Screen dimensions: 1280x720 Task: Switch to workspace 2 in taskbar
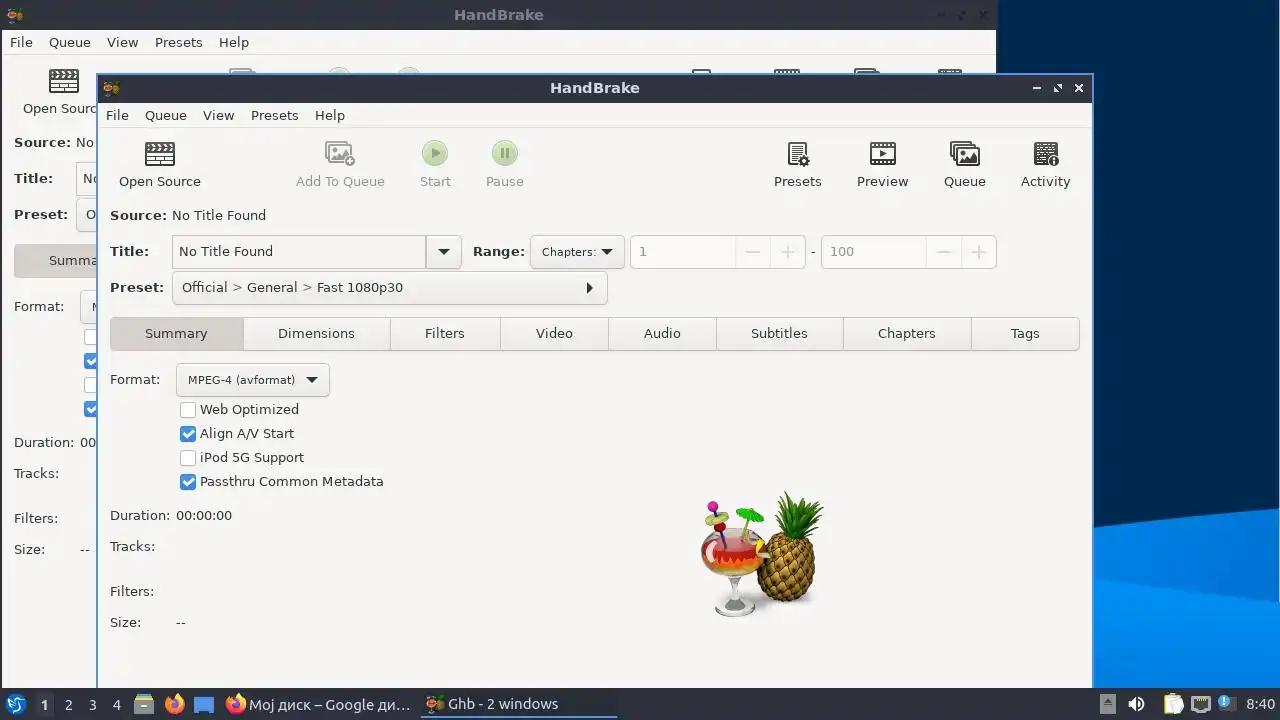[x=68, y=704]
